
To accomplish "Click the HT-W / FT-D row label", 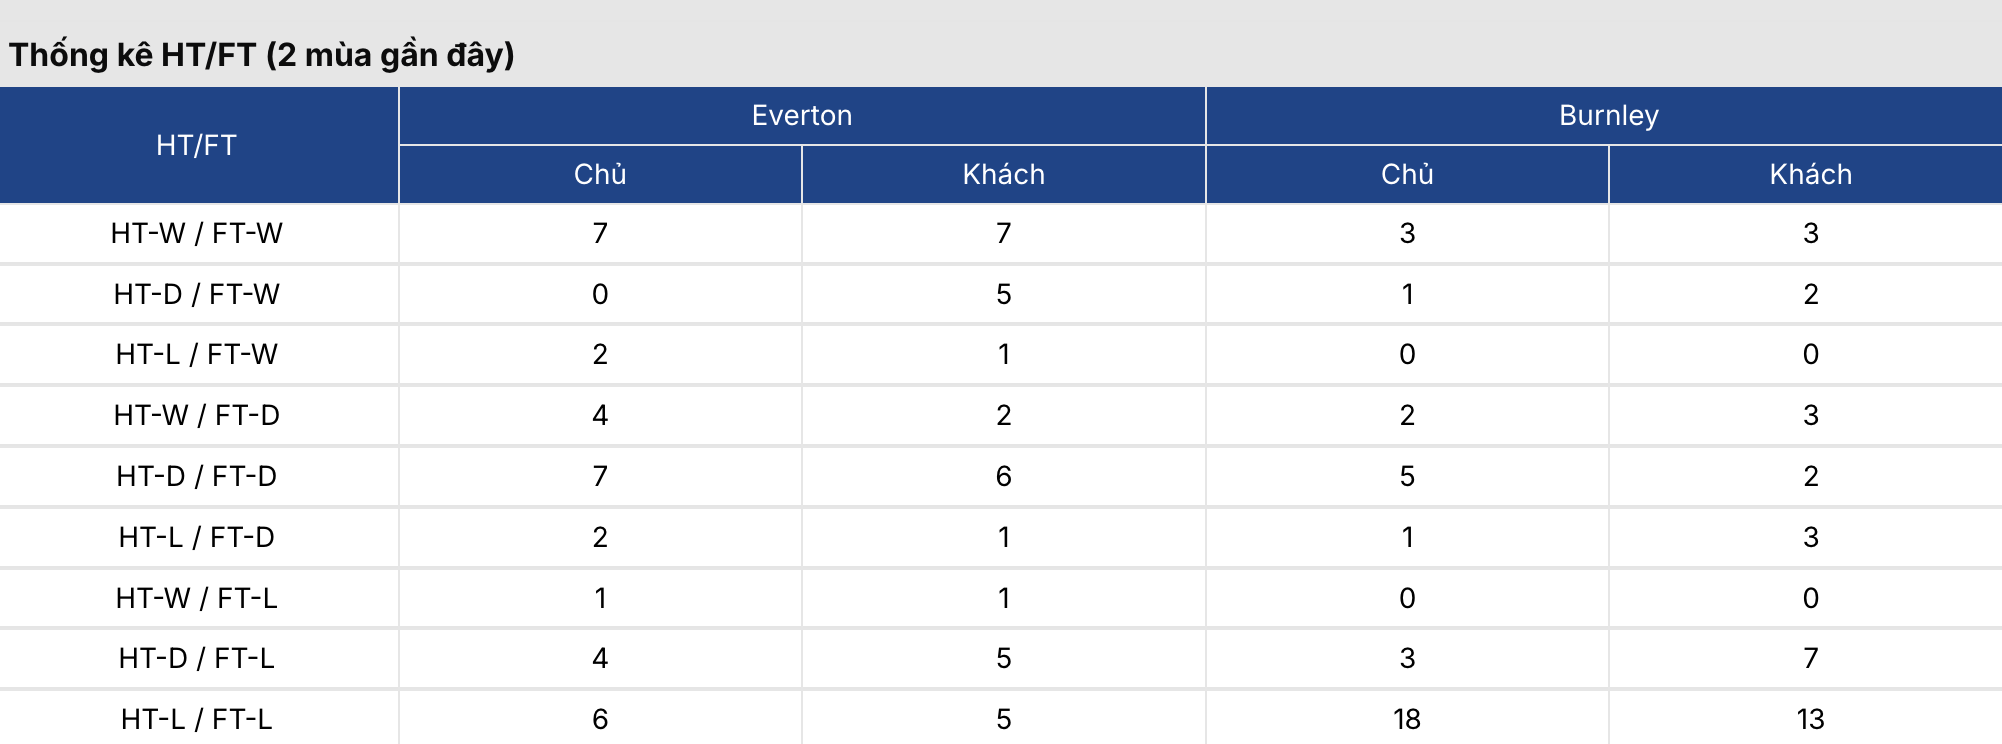I will pos(197,416).
